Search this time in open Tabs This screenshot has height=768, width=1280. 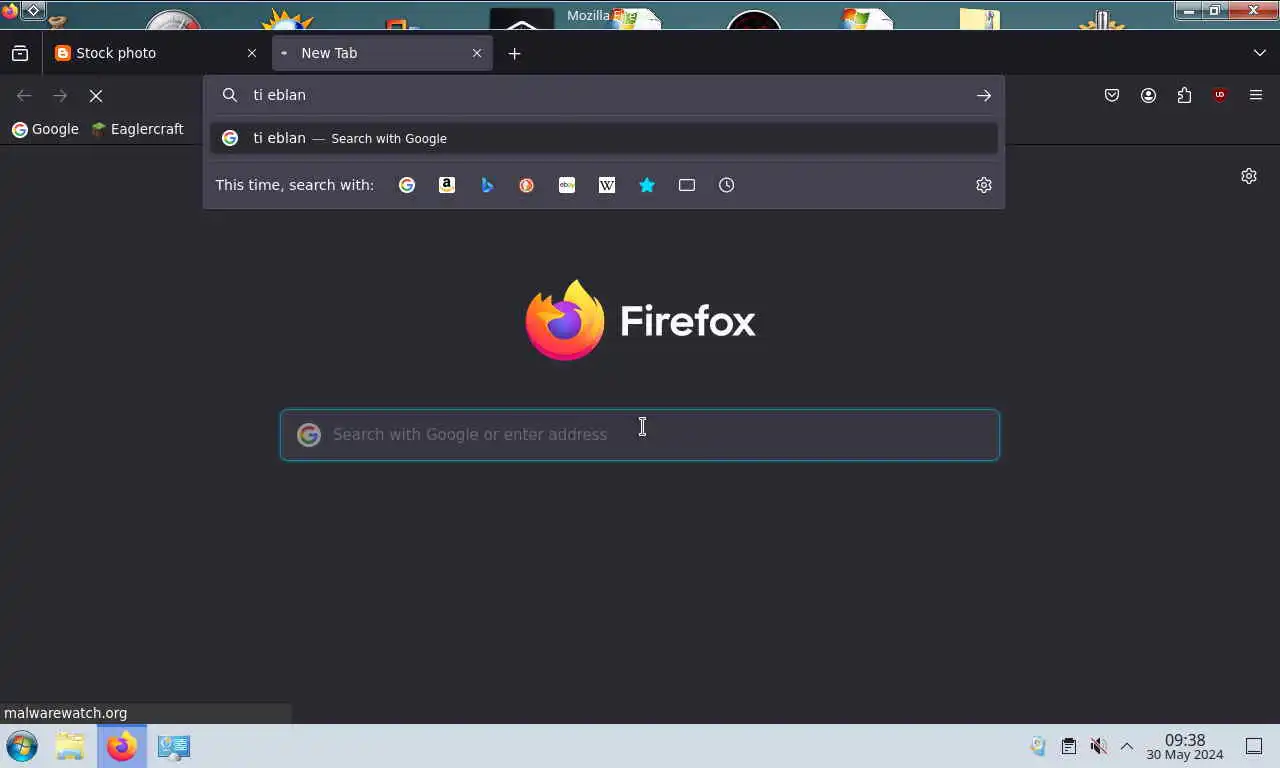pos(687,185)
